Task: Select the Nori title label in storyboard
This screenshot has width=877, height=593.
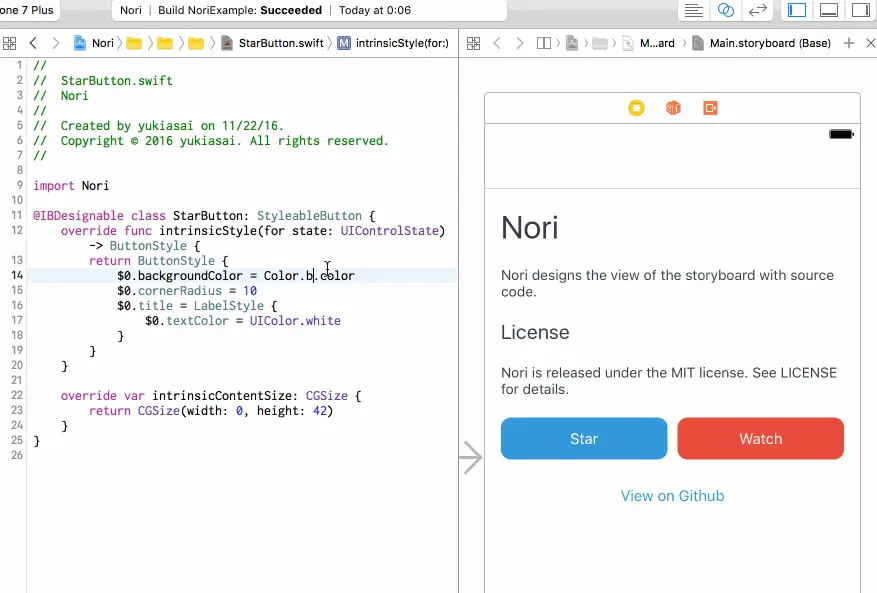Action: click(530, 228)
